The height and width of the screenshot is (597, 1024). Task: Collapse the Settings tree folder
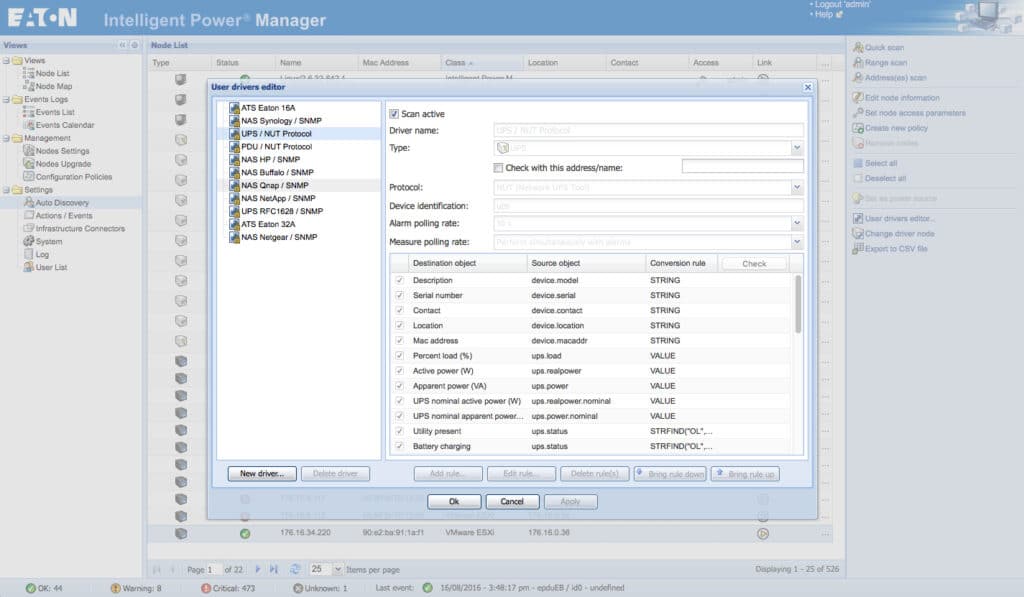click(6, 189)
